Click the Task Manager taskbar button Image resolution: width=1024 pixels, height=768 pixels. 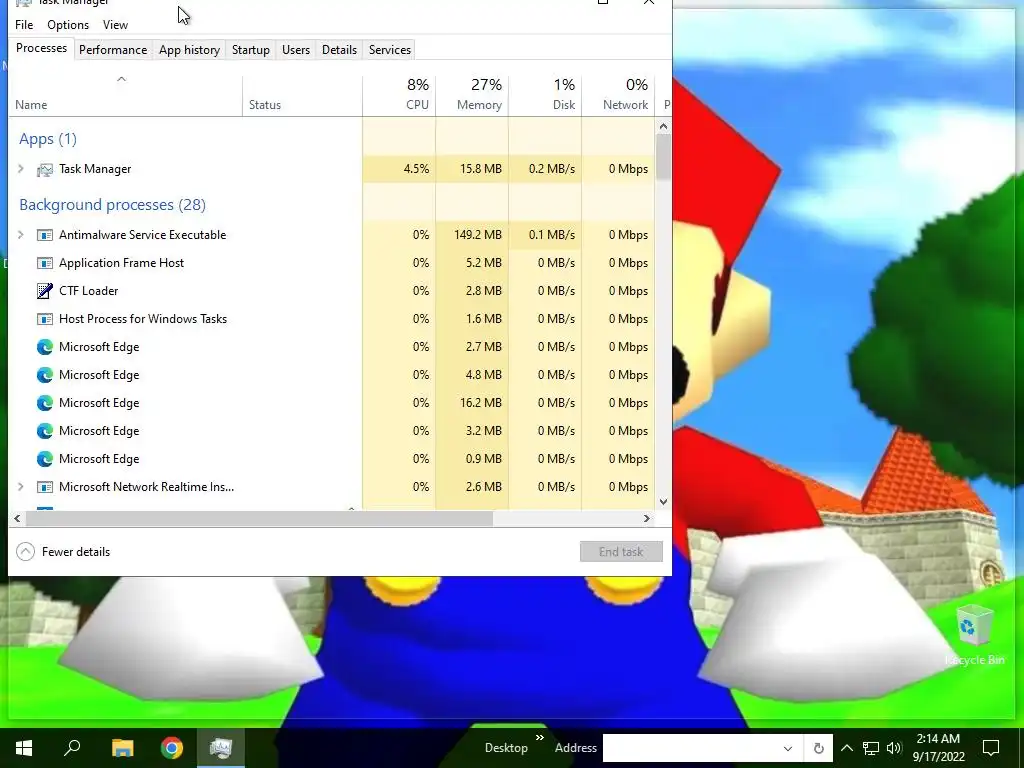[221, 748]
